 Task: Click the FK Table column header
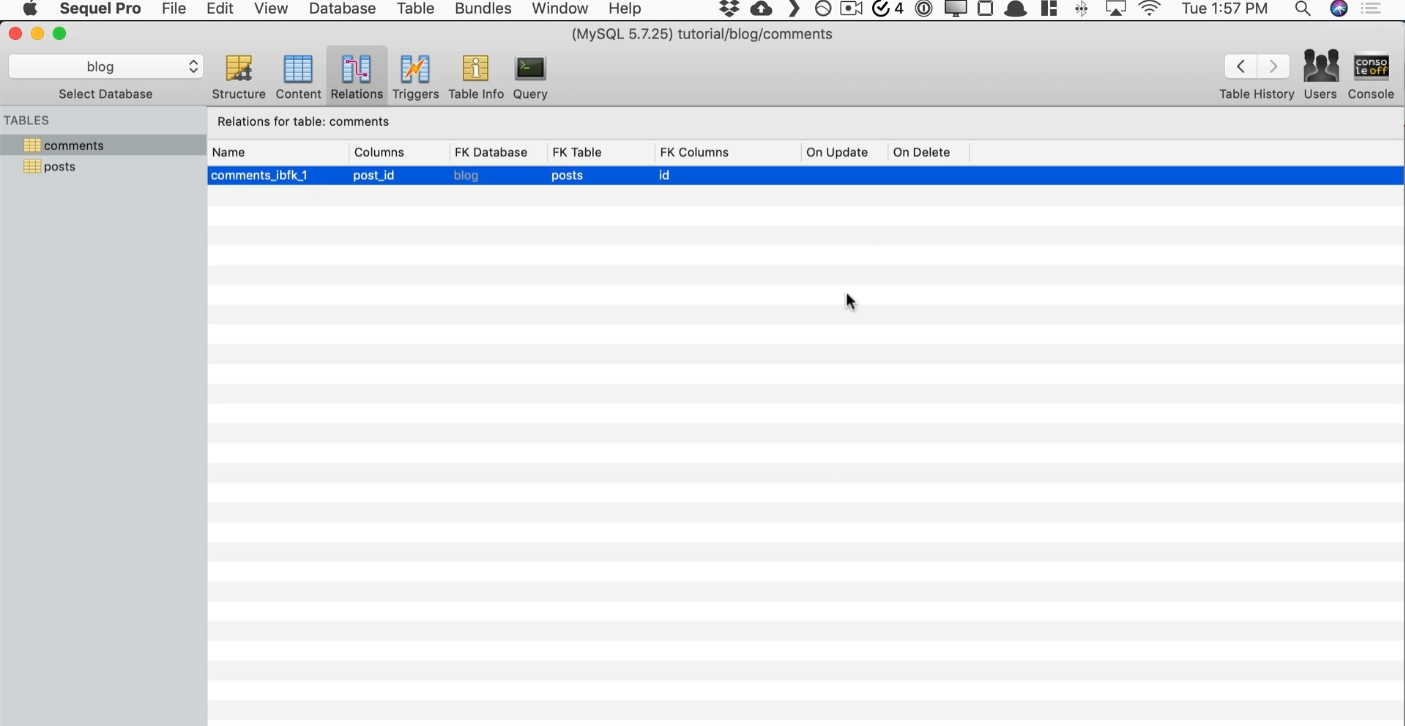pos(601,152)
